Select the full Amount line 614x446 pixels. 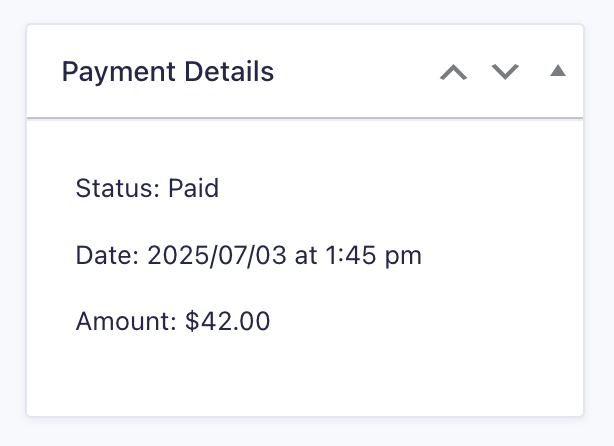[x=173, y=322]
